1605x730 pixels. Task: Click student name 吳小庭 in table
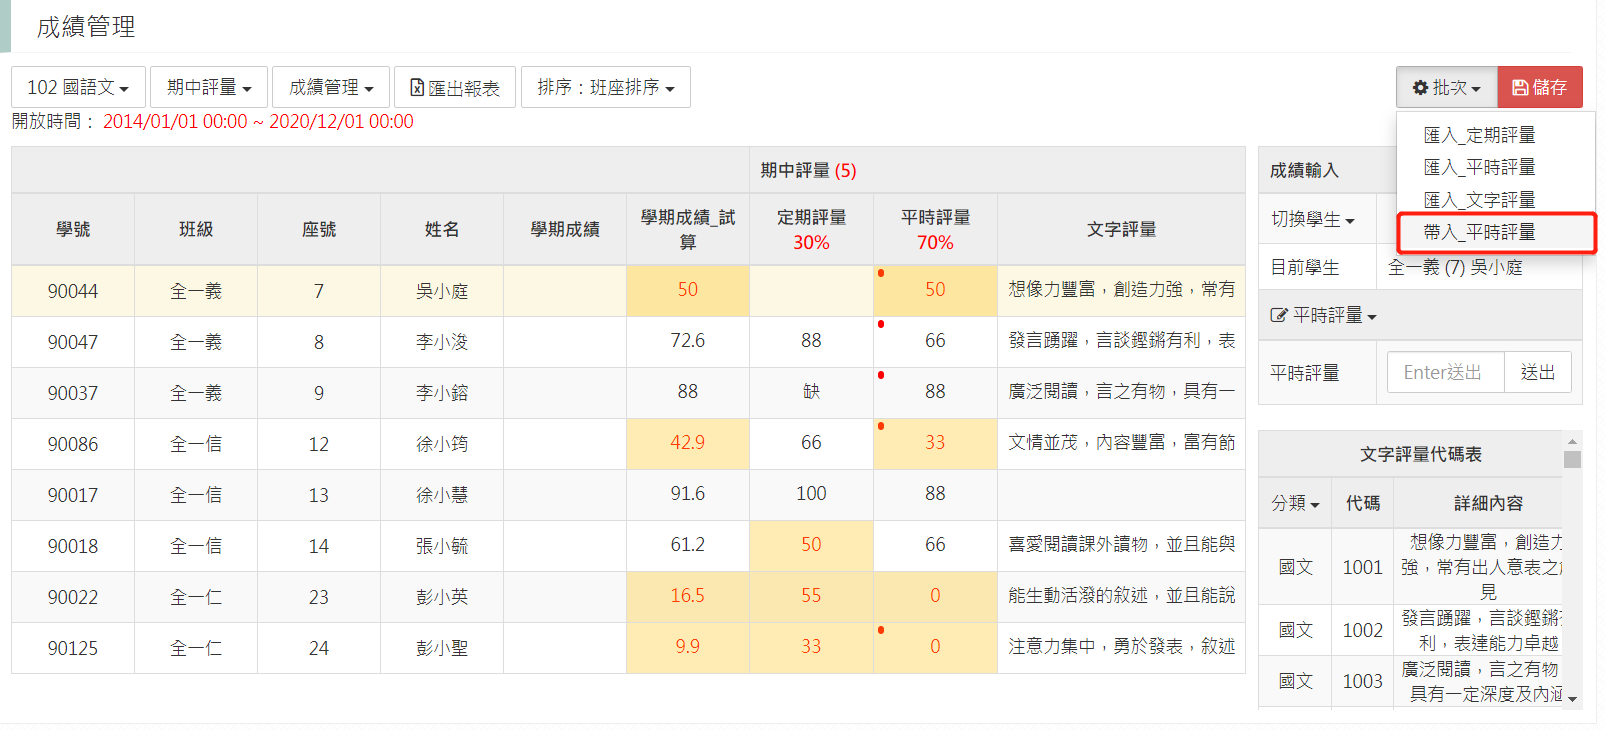[442, 291]
